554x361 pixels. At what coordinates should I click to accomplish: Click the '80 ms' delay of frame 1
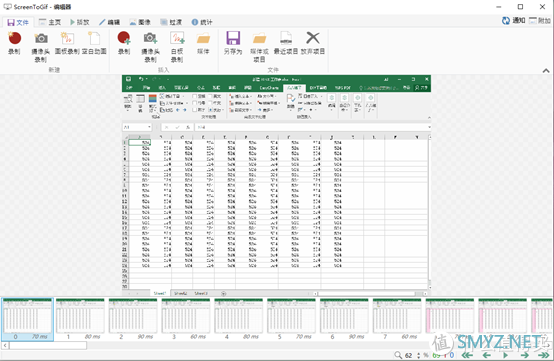(x=93, y=337)
